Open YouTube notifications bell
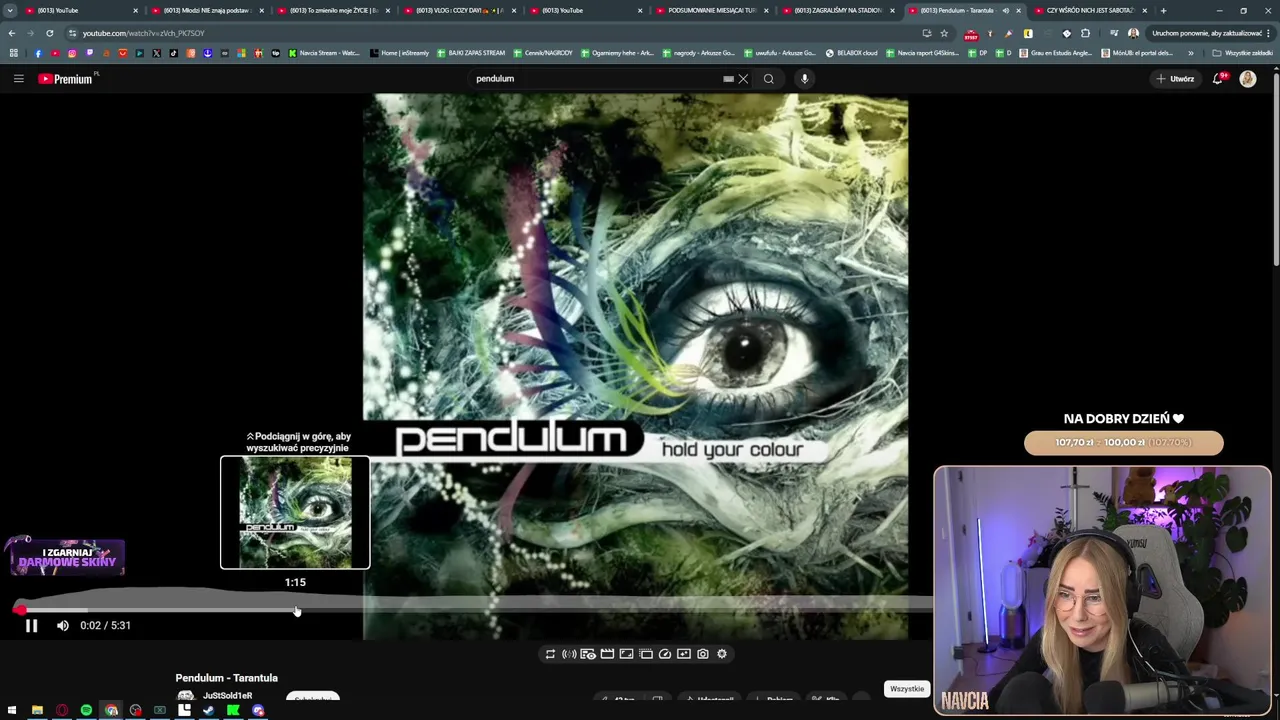The height and width of the screenshot is (720, 1280). 1218,79
